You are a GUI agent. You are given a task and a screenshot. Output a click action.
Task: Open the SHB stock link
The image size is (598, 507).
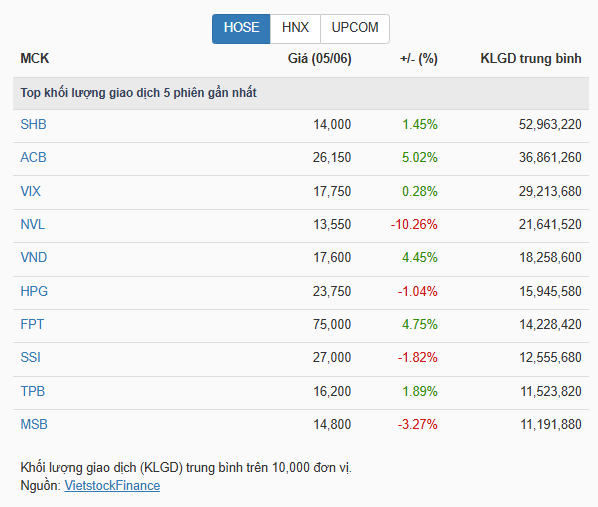[34, 124]
